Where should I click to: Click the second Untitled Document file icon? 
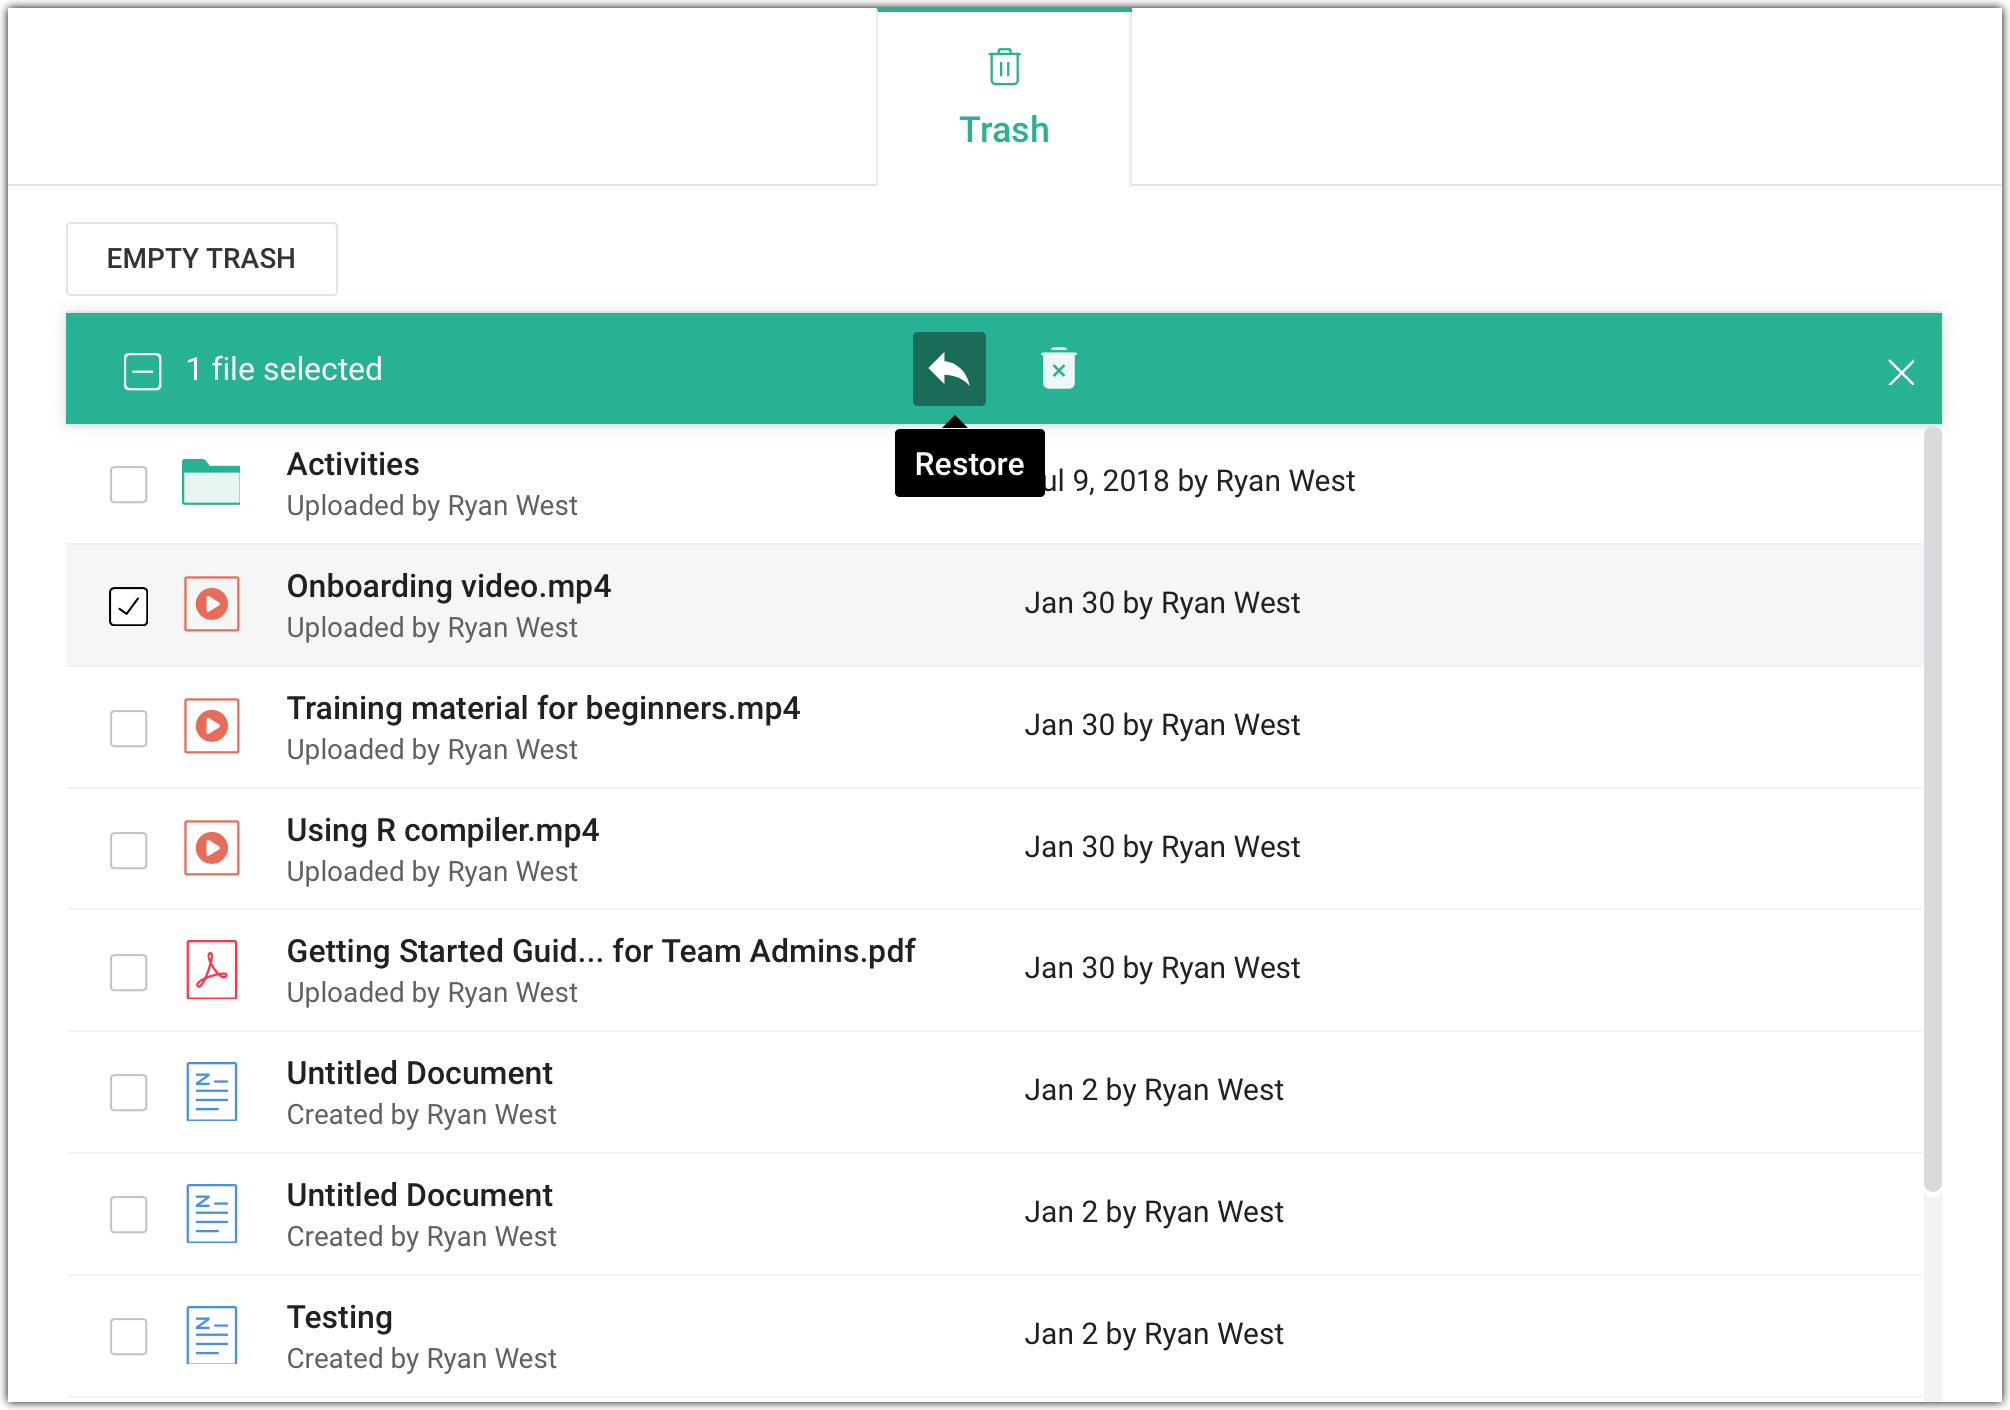pyautogui.click(x=211, y=1213)
